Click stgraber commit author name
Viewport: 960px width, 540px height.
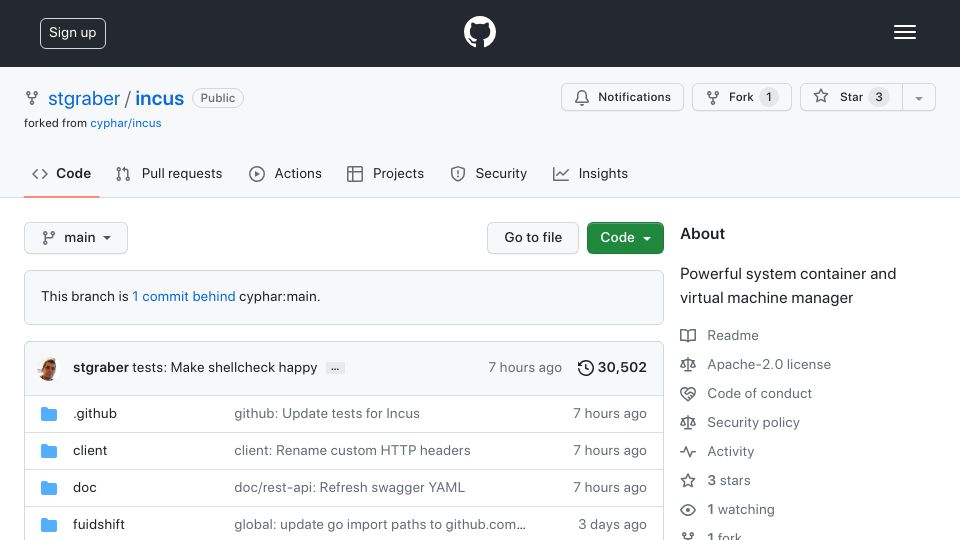point(101,367)
